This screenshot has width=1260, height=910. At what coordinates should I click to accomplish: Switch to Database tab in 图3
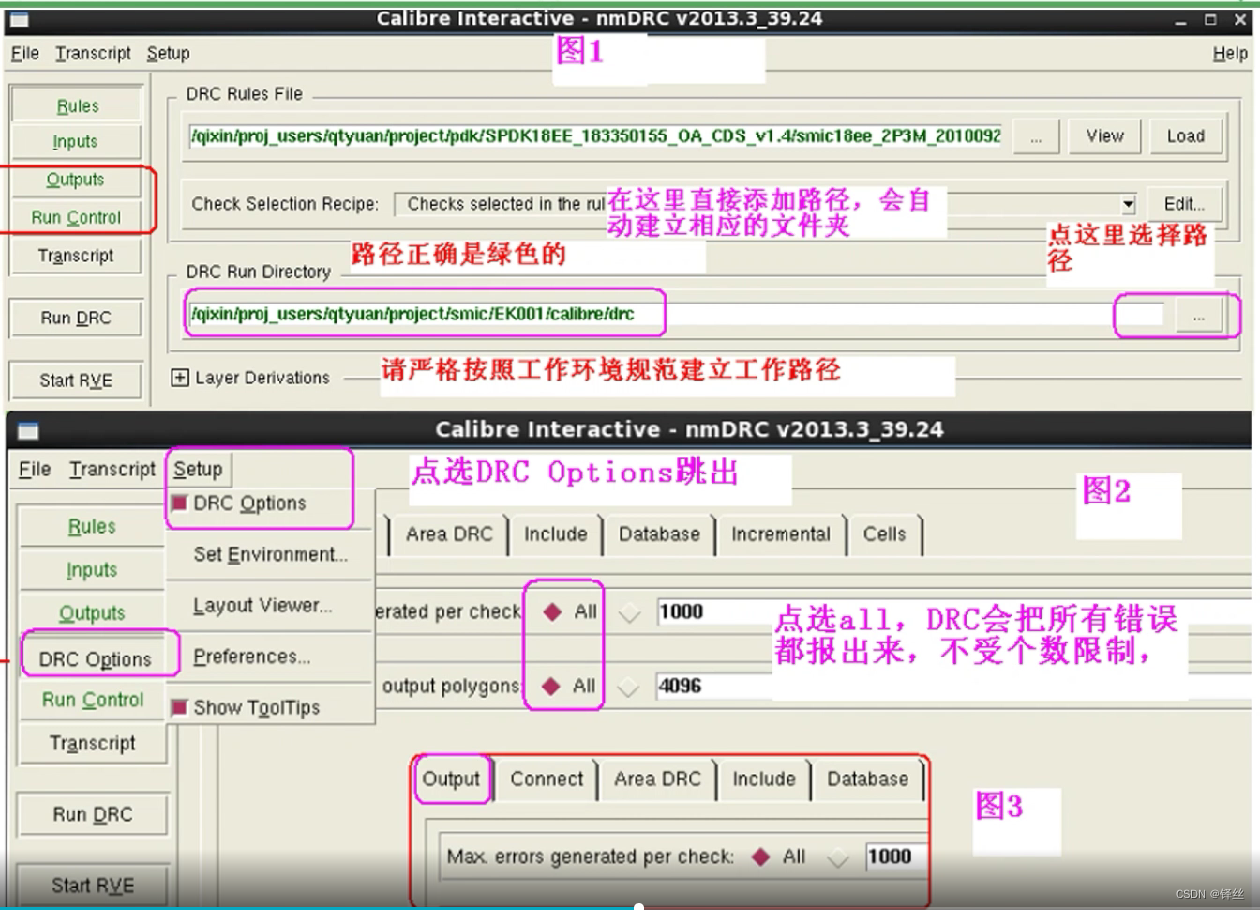pyautogui.click(x=868, y=779)
